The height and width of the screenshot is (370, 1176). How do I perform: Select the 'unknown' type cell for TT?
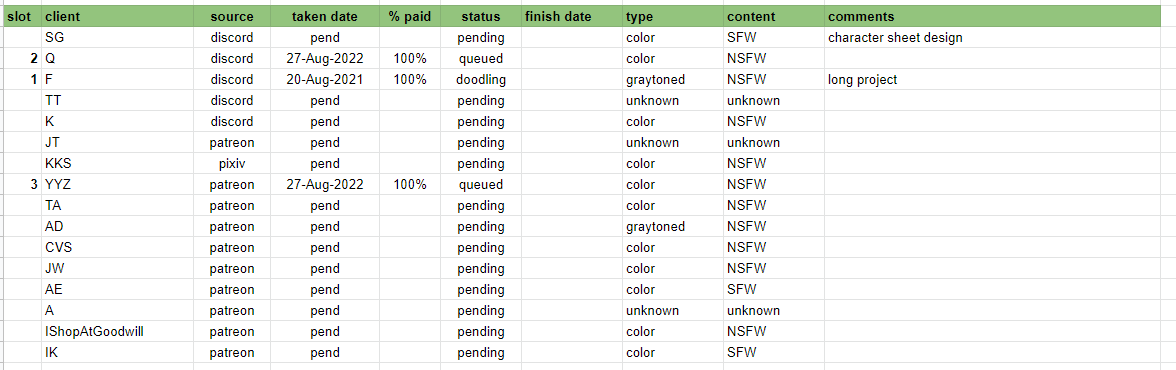coord(673,101)
